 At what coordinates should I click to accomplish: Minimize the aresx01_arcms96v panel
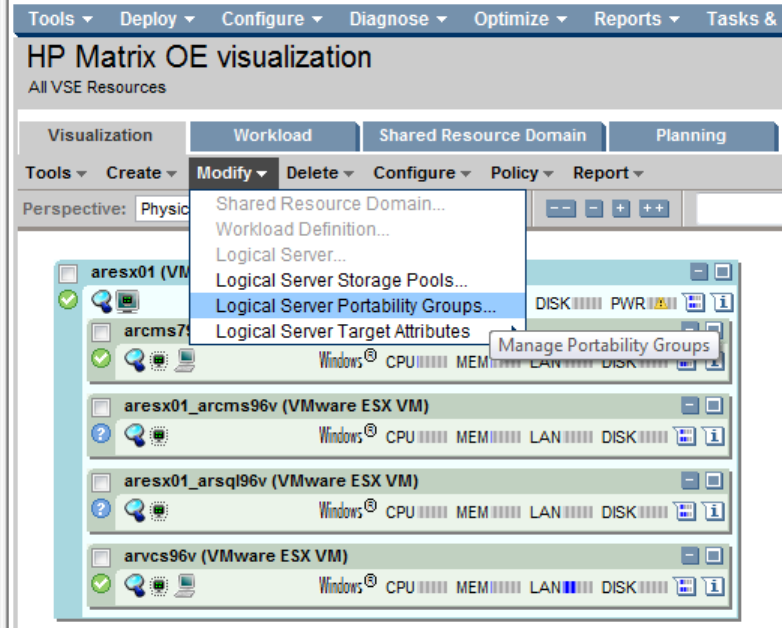[x=691, y=406]
